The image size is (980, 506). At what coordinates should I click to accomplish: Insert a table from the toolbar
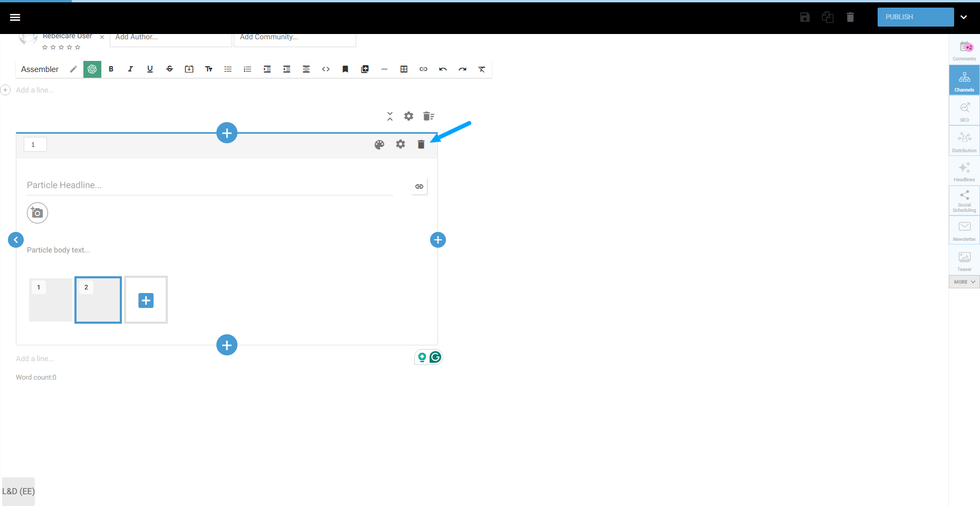coord(404,69)
